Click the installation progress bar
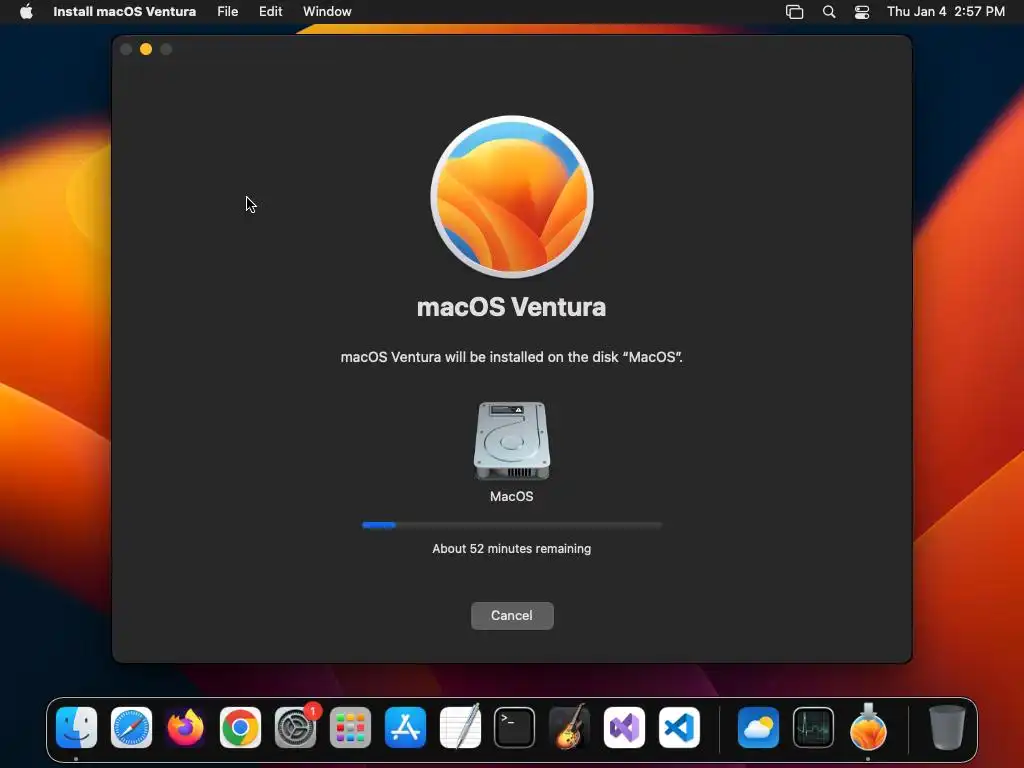 pyautogui.click(x=512, y=525)
